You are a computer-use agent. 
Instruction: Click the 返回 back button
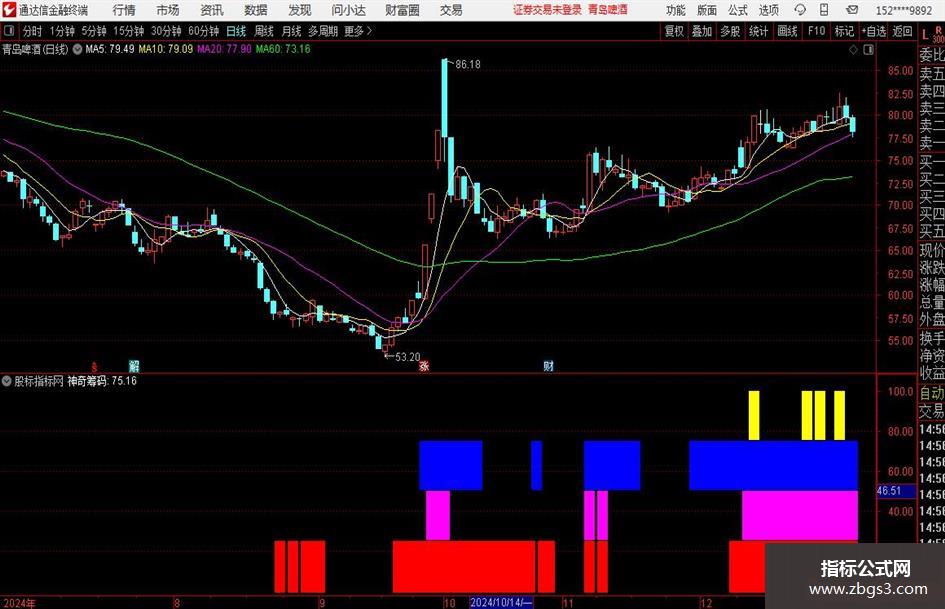[902, 31]
